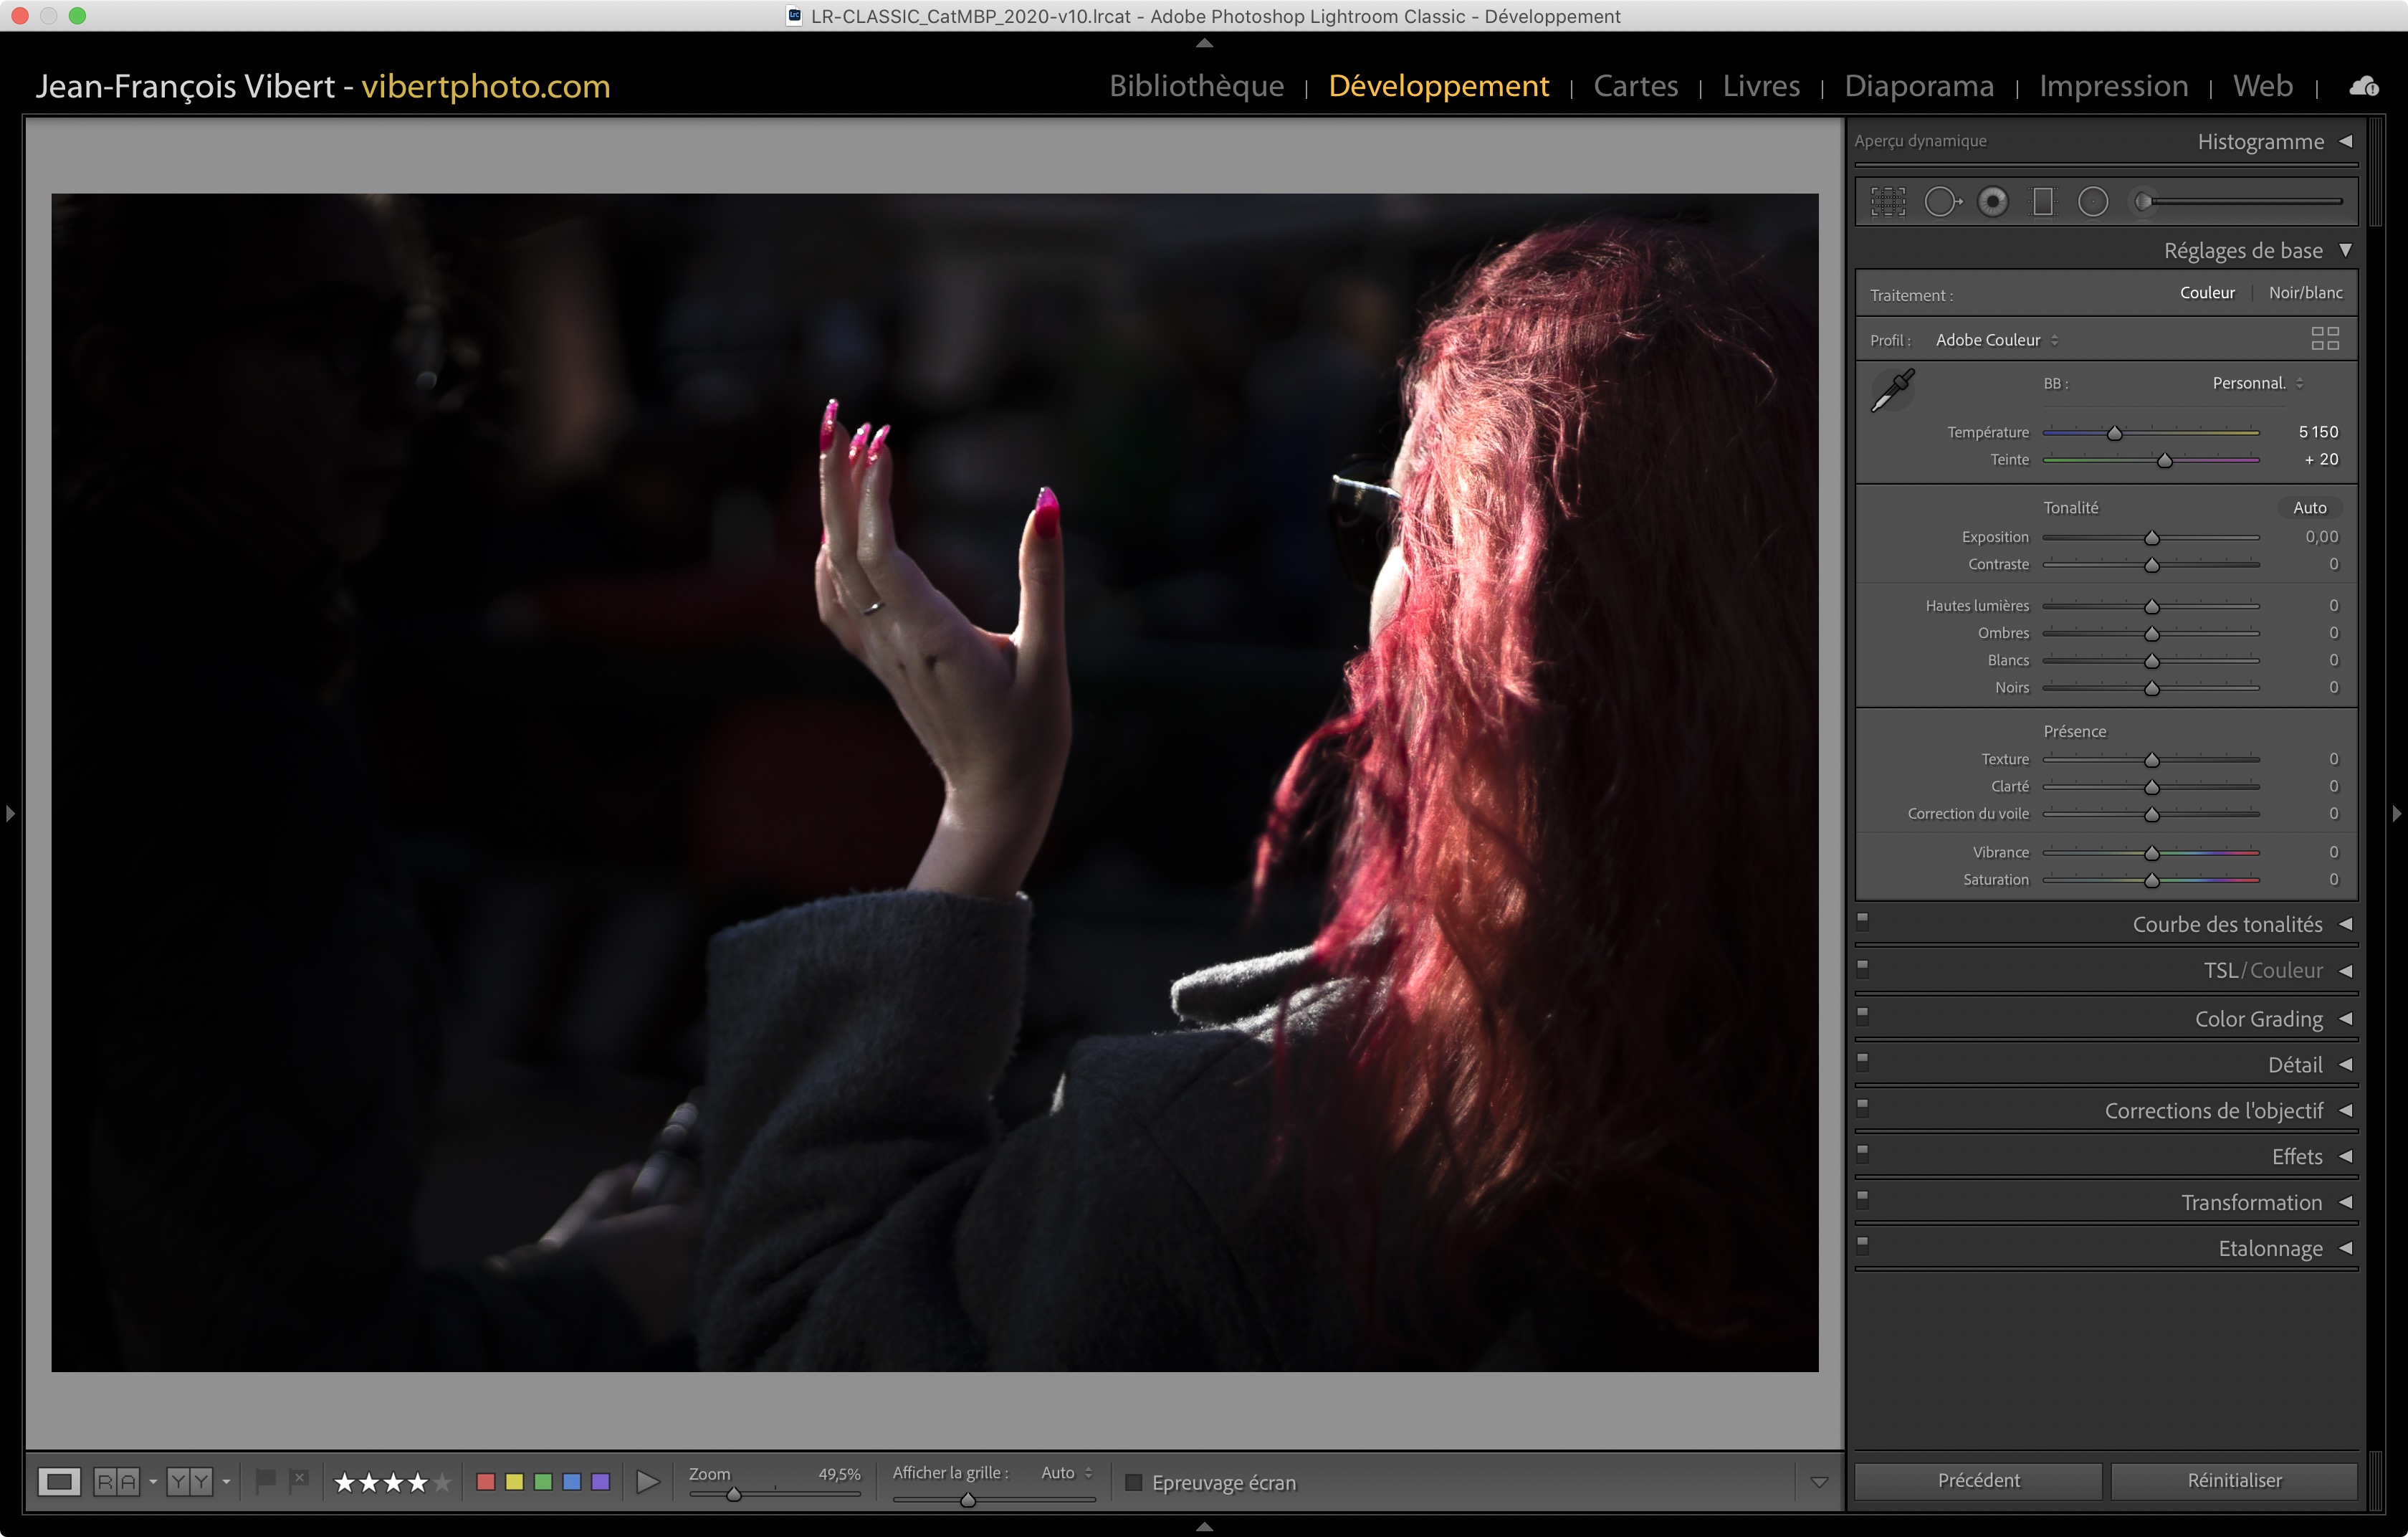Viewport: 2408px width, 1537px height.
Task: Switch to the Bibliothèque module
Action: click(x=1196, y=86)
